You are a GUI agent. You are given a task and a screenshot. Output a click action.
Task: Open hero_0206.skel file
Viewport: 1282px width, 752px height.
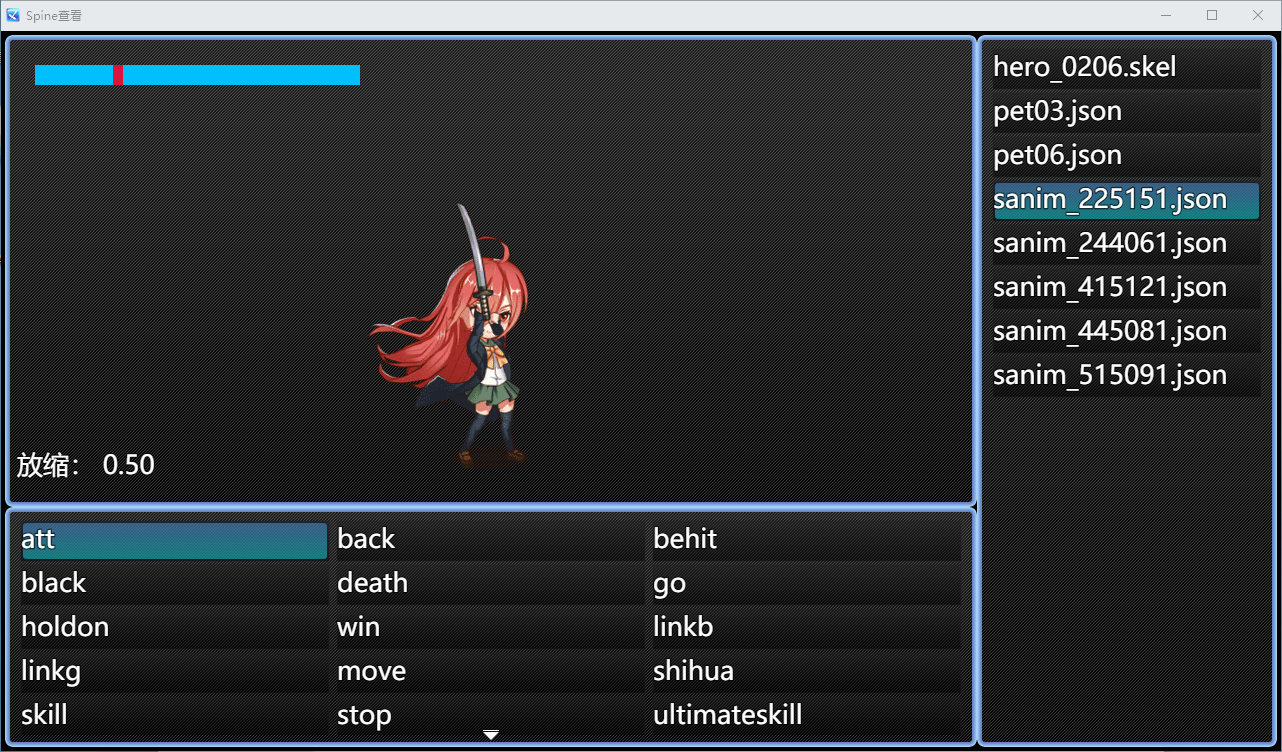tap(1126, 68)
